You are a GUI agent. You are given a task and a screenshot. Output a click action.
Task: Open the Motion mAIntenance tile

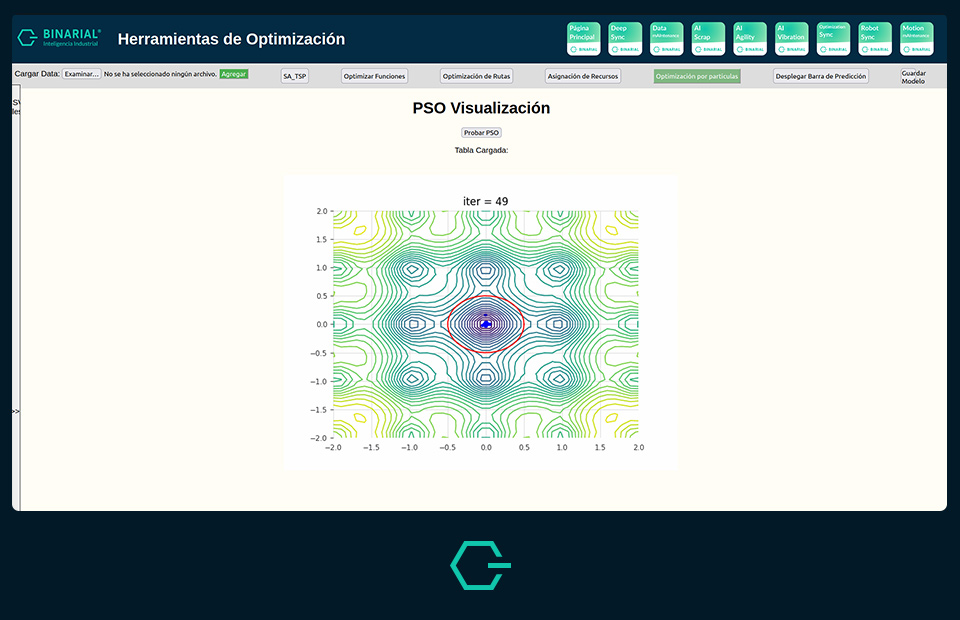(917, 38)
